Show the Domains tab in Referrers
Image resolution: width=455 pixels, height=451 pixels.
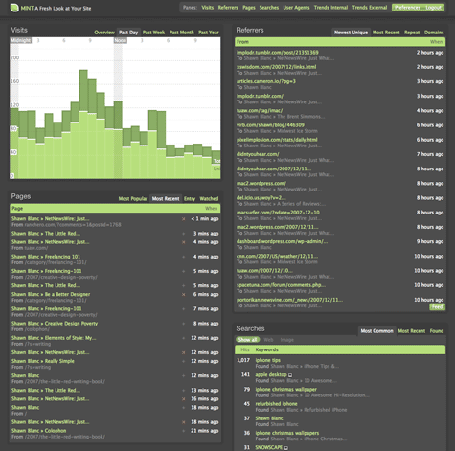pyautogui.click(x=434, y=32)
